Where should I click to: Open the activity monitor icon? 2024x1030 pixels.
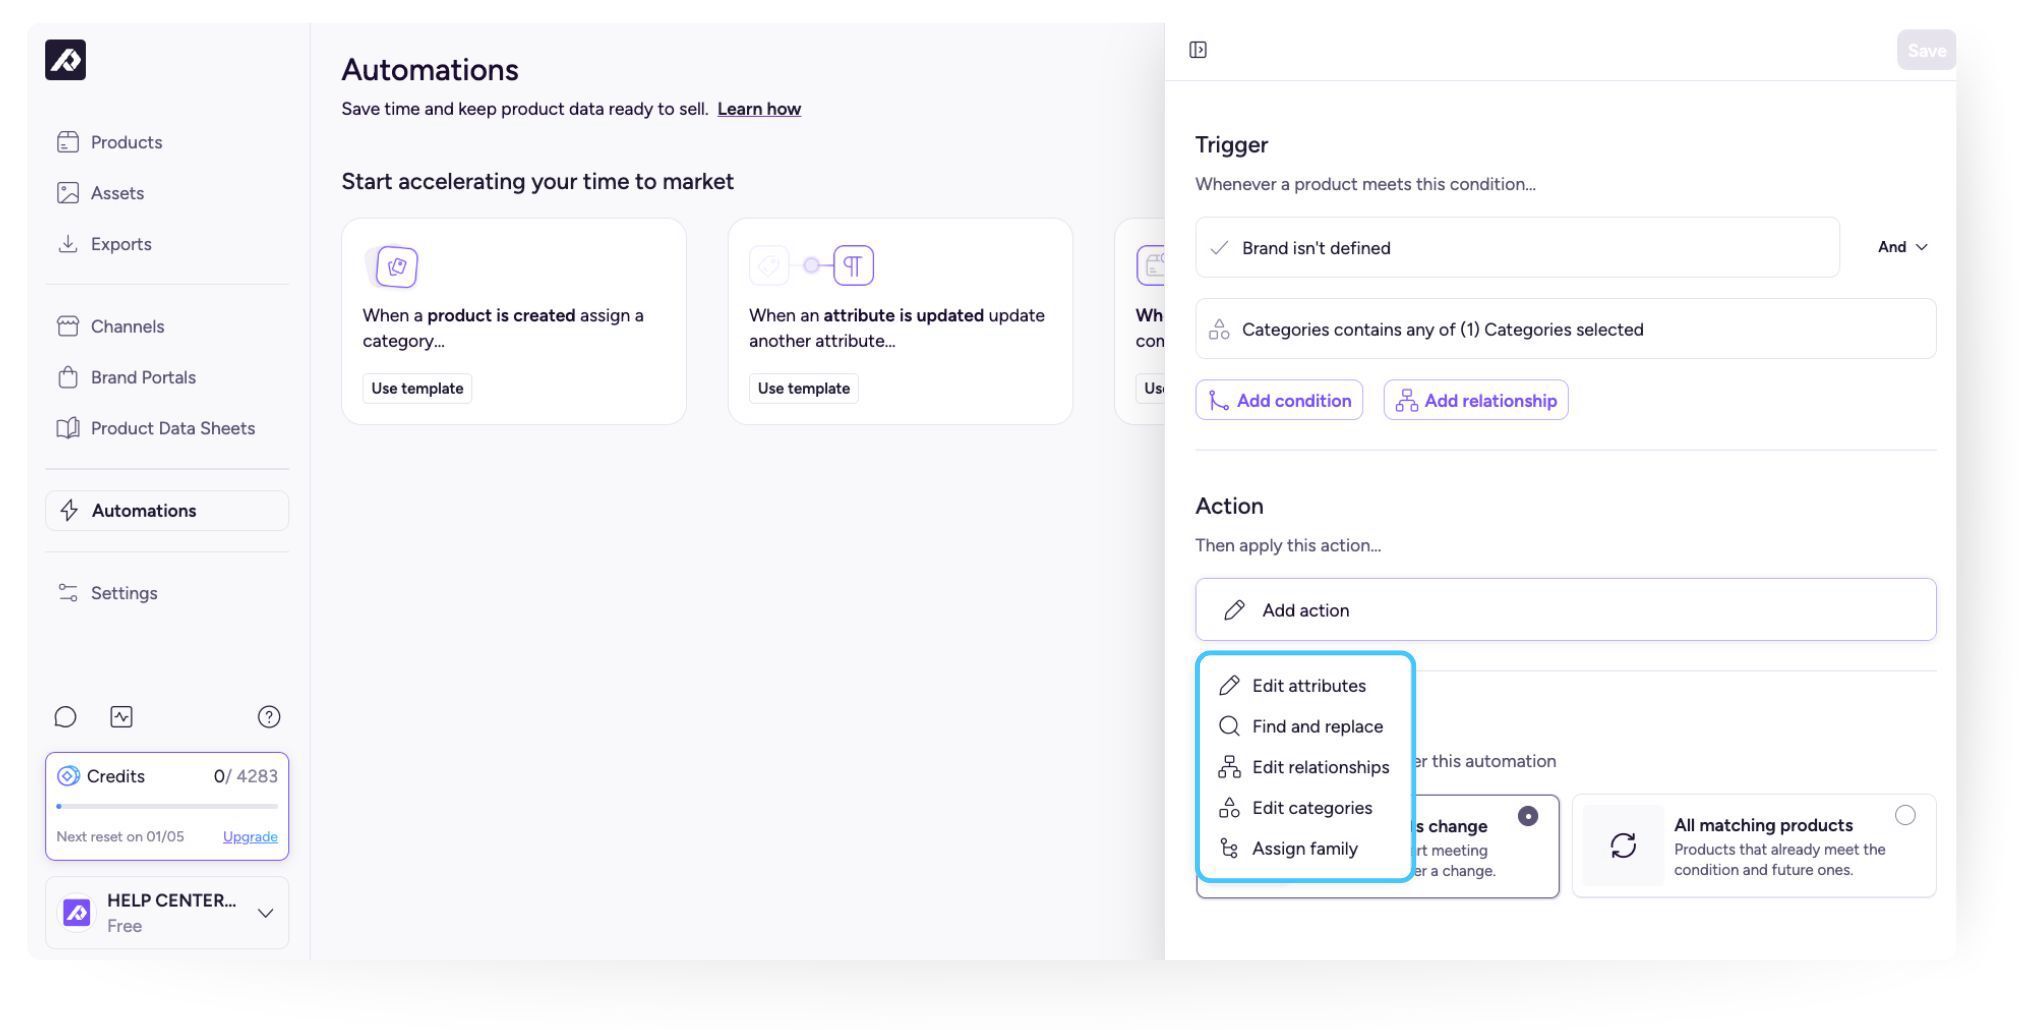(x=121, y=717)
